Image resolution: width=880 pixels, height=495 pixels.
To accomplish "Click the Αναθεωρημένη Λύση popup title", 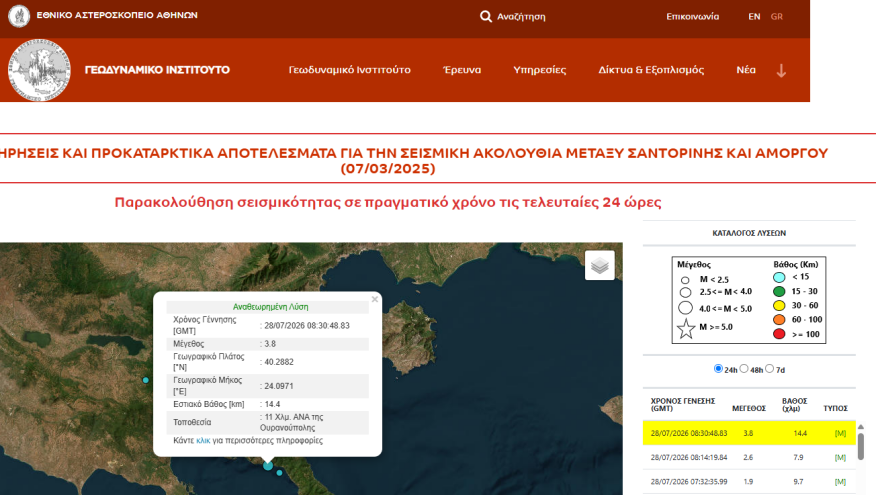I will (x=271, y=307).
